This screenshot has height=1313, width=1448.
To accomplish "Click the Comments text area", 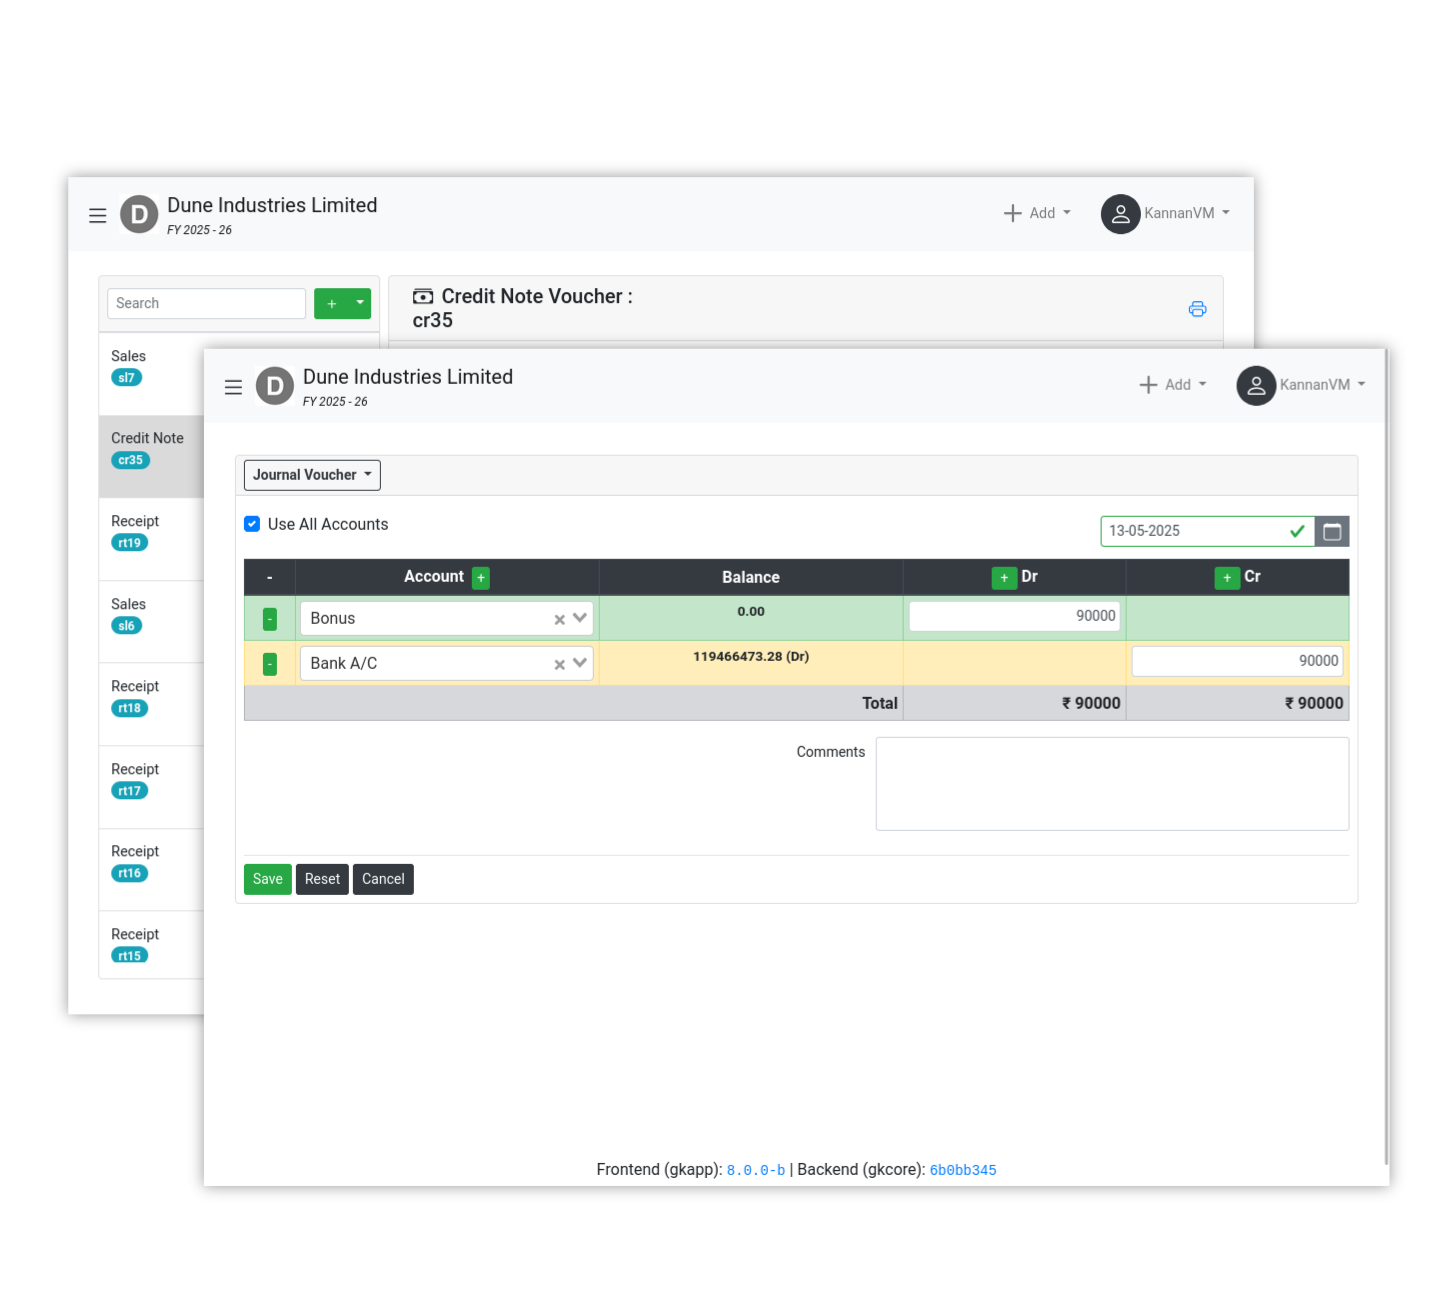I will point(1112,784).
